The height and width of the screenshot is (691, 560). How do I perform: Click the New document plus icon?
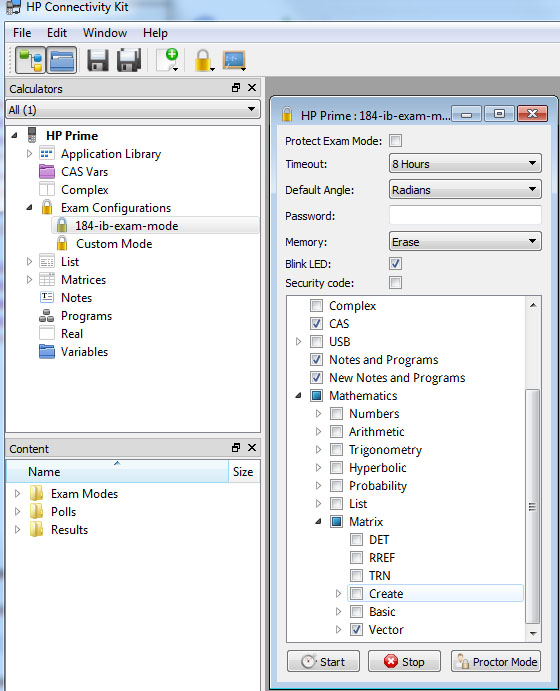click(x=168, y=60)
